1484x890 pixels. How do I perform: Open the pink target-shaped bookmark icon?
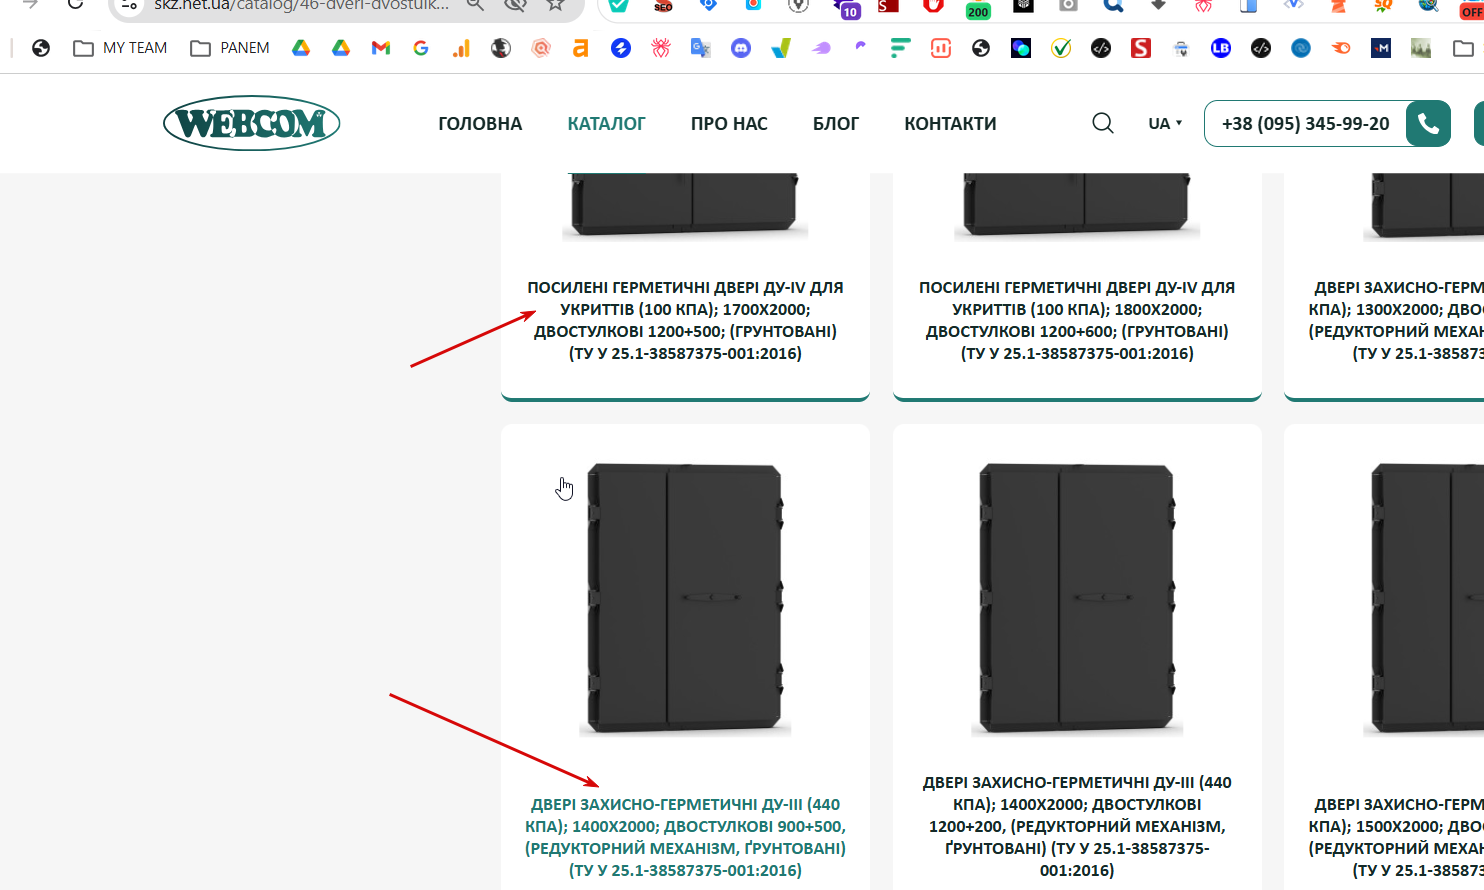coord(541,48)
